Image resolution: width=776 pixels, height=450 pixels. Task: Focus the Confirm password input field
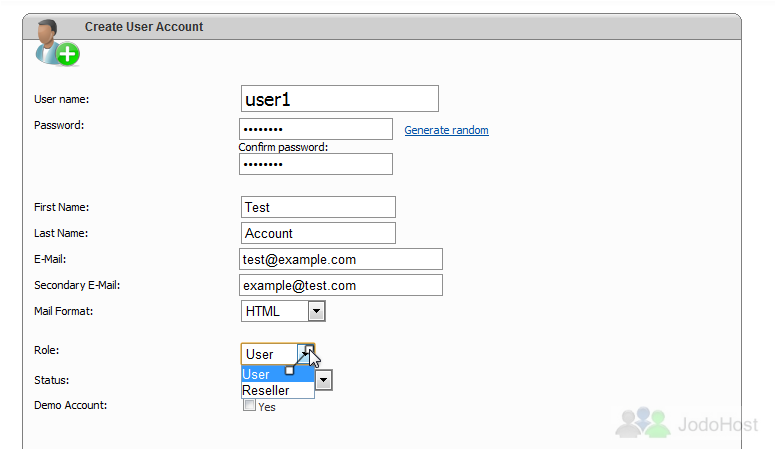click(316, 164)
